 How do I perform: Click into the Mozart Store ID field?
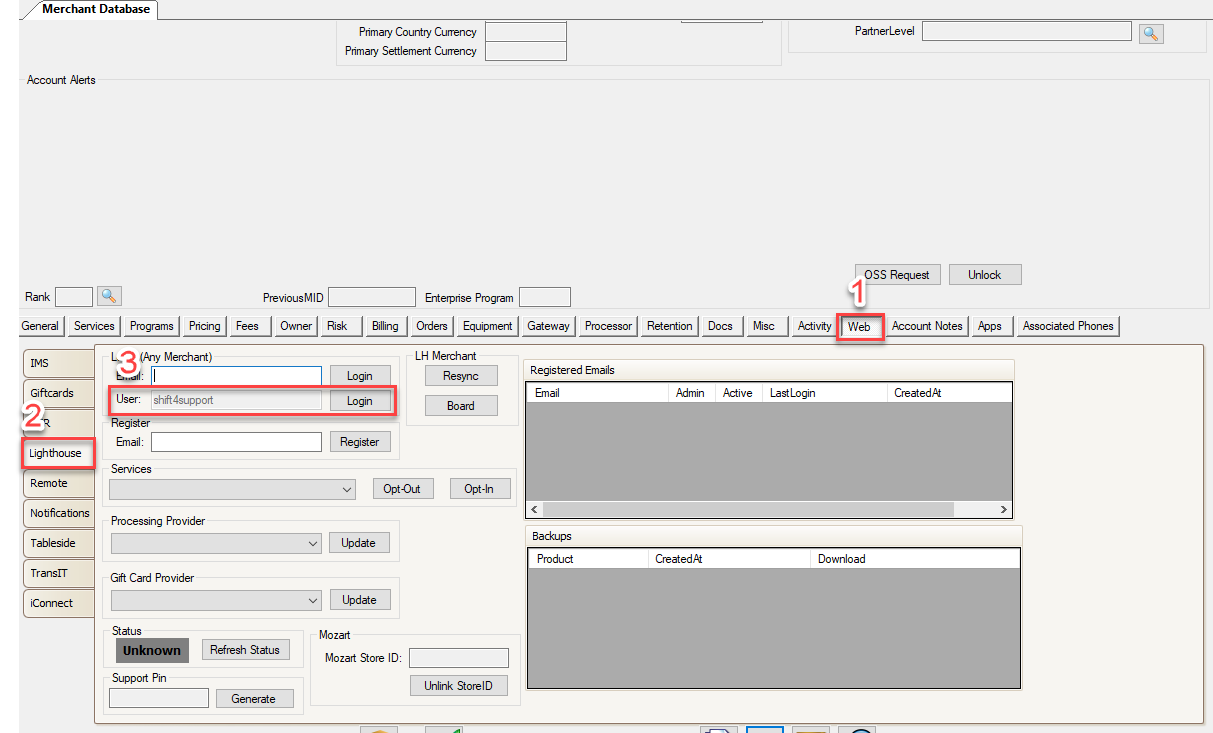(458, 658)
